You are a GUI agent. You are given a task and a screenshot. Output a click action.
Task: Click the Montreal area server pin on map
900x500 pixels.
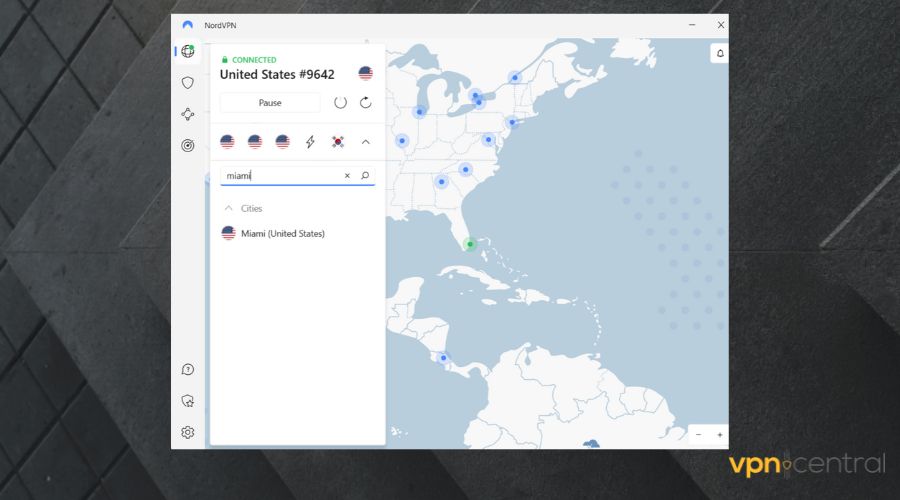point(515,77)
